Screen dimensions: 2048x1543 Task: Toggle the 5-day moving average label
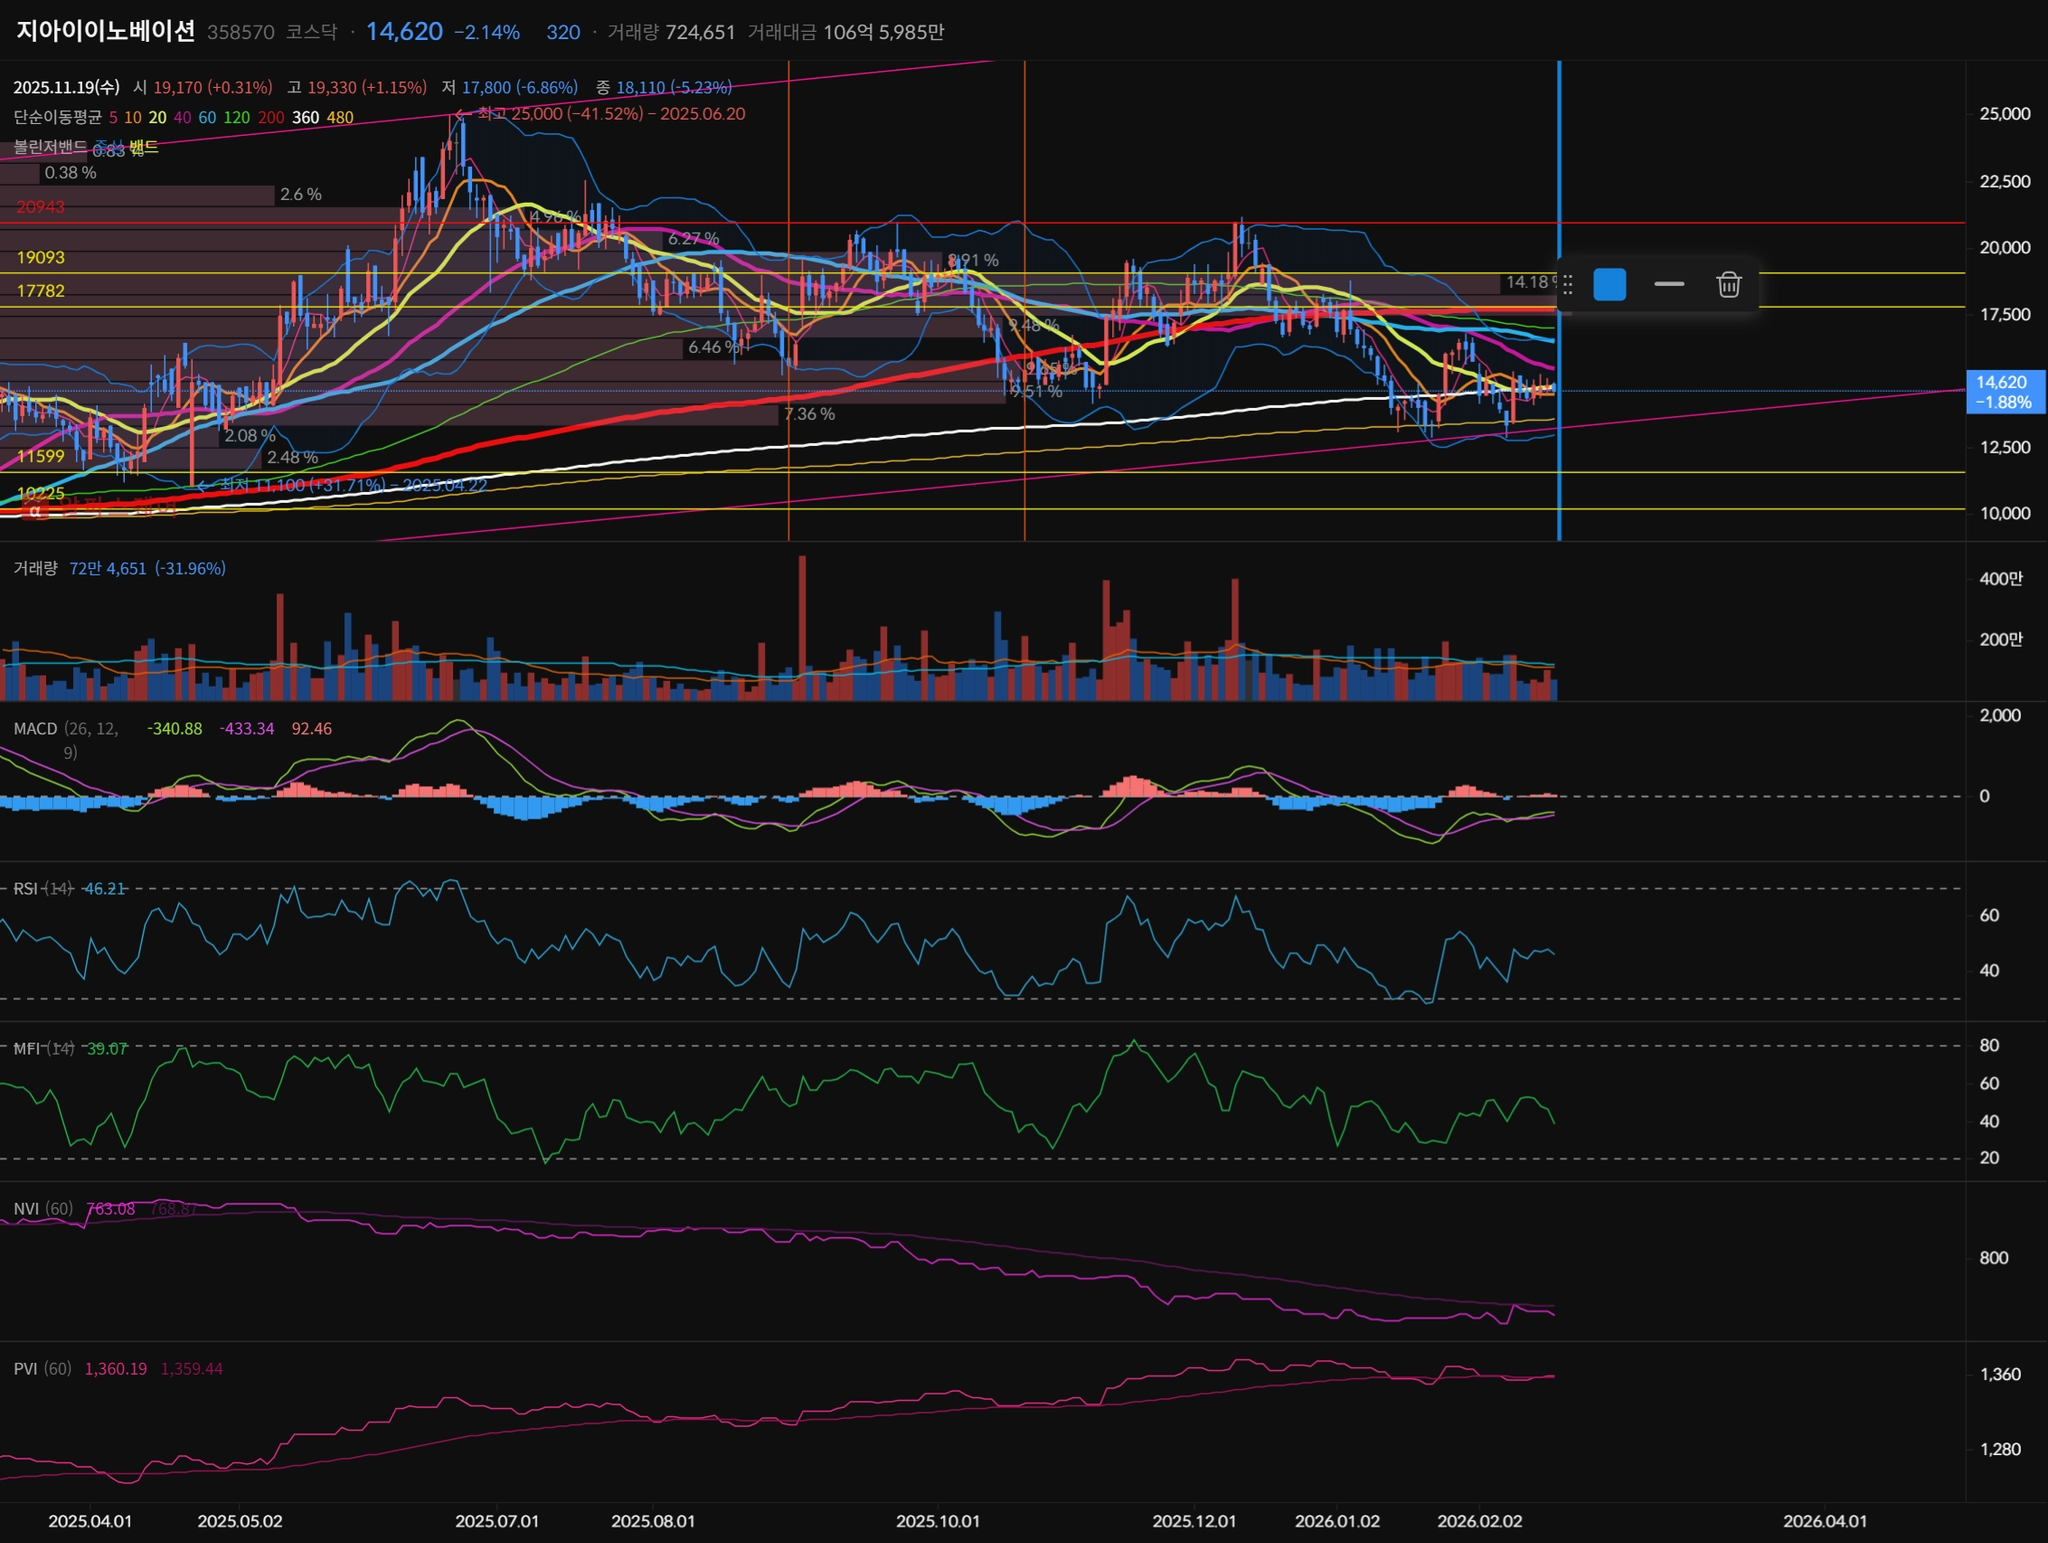click(113, 117)
